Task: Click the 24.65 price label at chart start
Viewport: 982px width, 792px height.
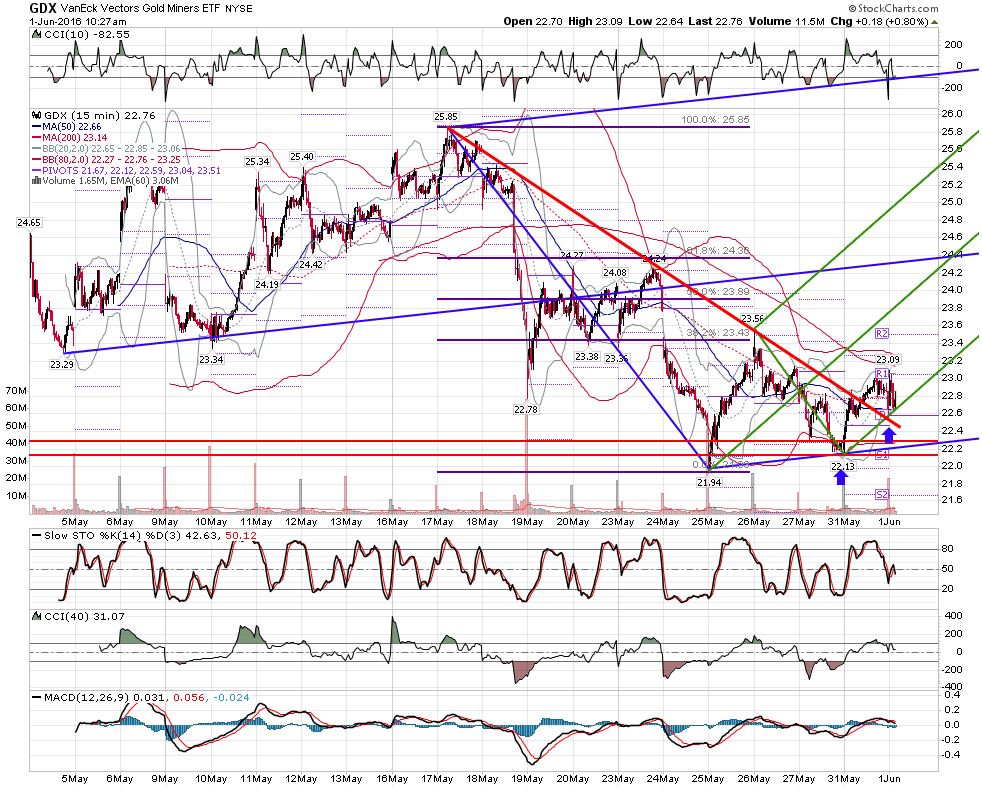Action: coord(29,222)
